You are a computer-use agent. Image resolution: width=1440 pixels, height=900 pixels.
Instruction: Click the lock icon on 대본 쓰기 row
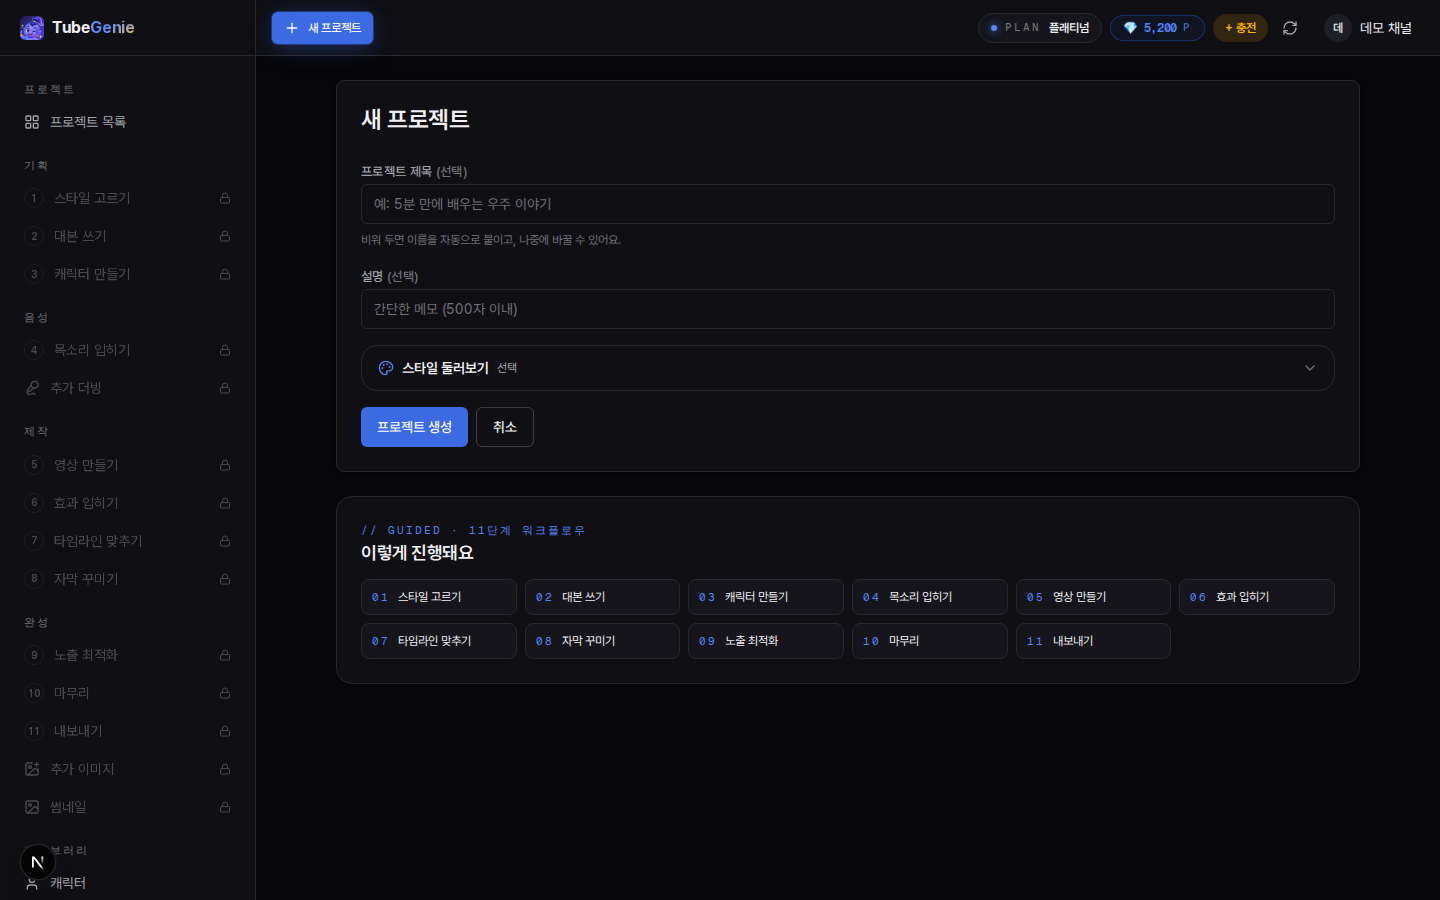click(x=225, y=236)
